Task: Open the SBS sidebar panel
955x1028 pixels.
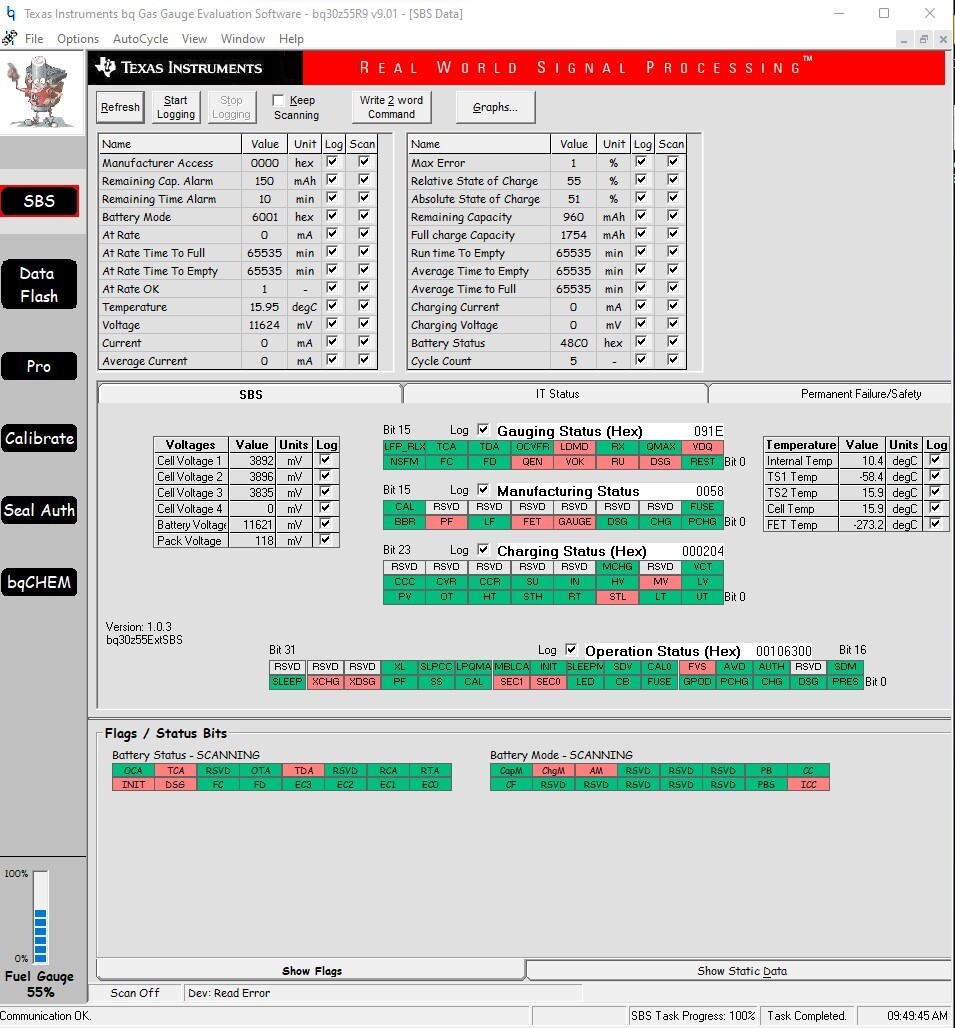Action: pyautogui.click(x=39, y=201)
